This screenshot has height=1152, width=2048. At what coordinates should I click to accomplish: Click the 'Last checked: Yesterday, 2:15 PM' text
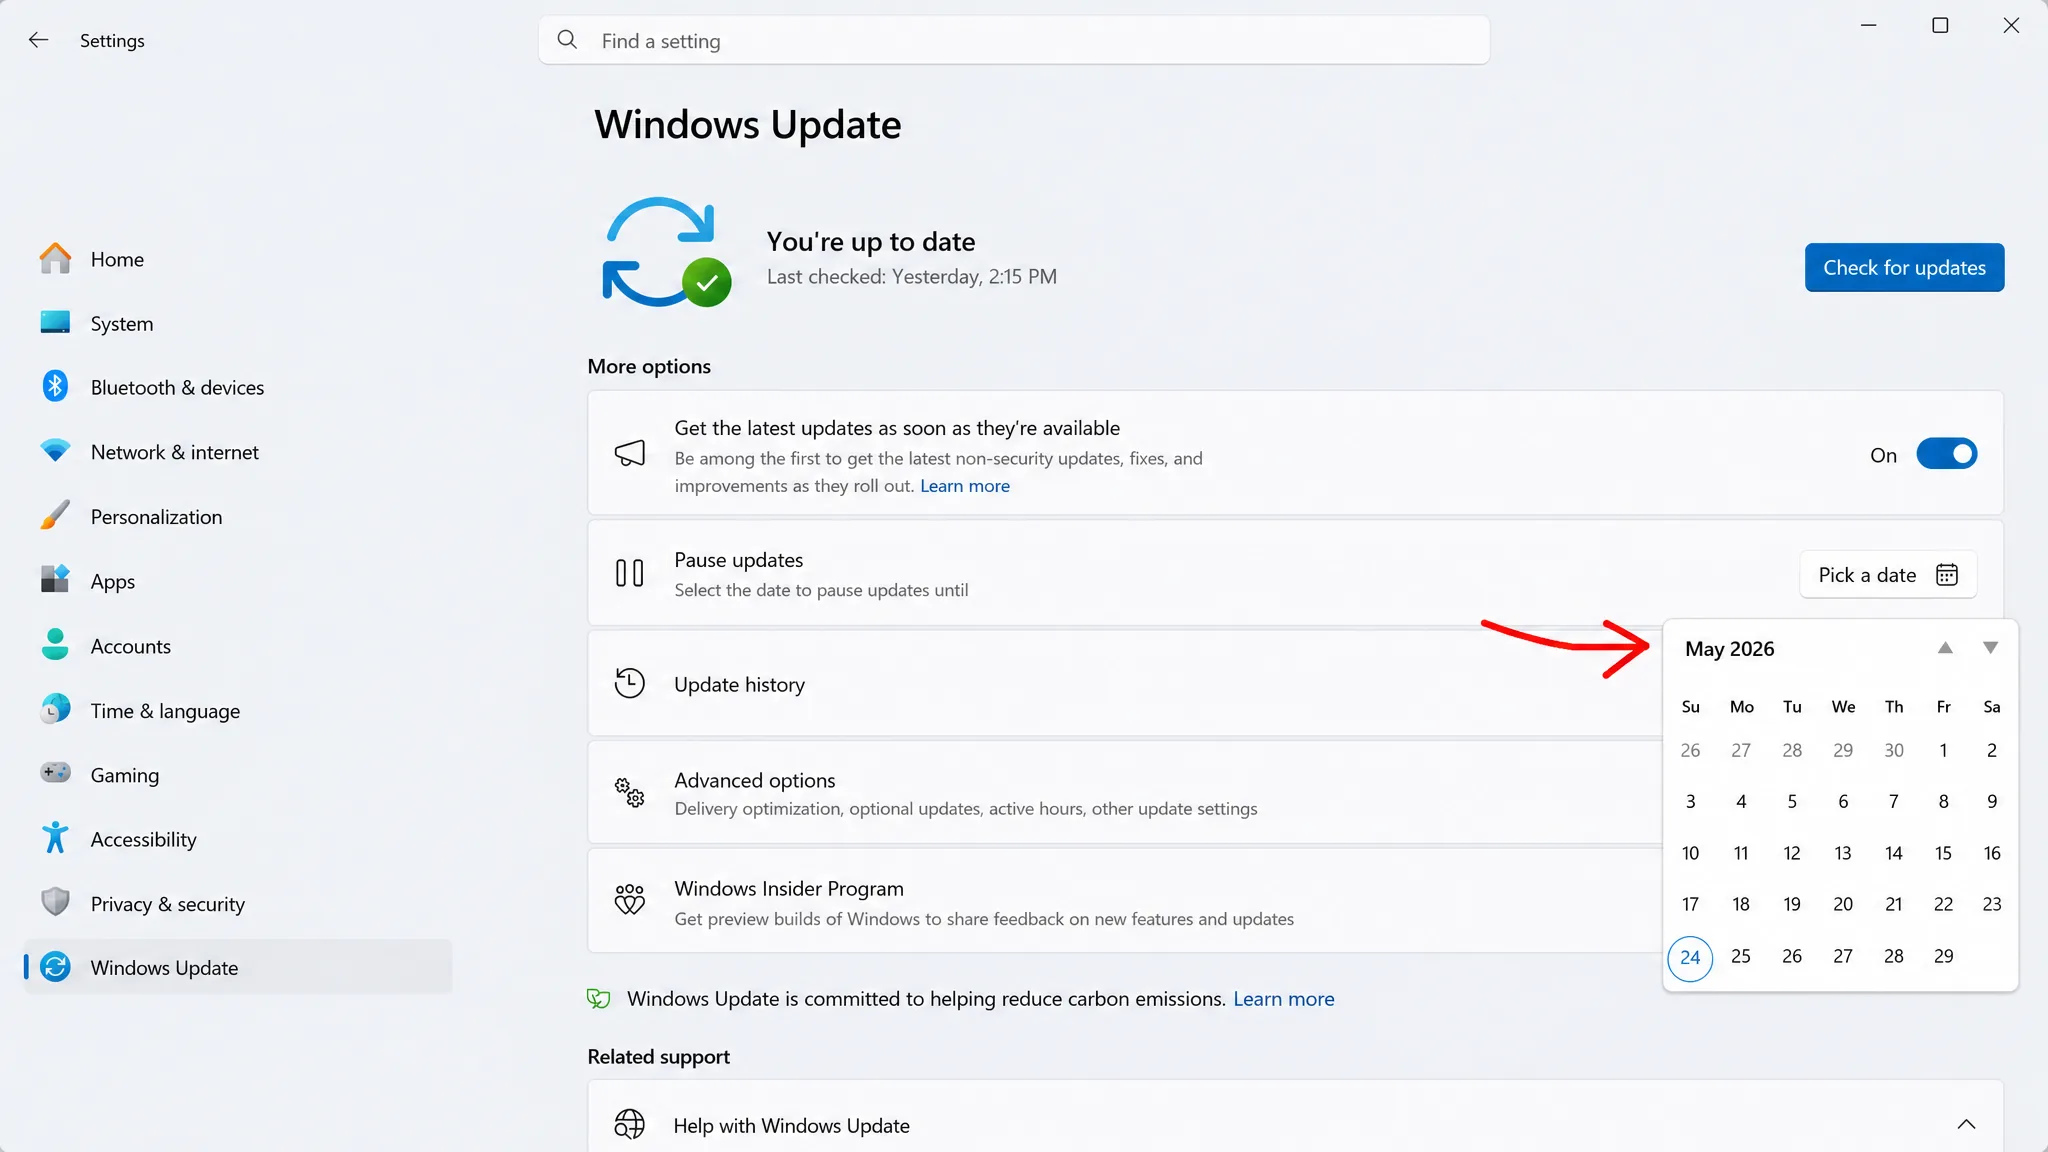pyautogui.click(x=911, y=276)
